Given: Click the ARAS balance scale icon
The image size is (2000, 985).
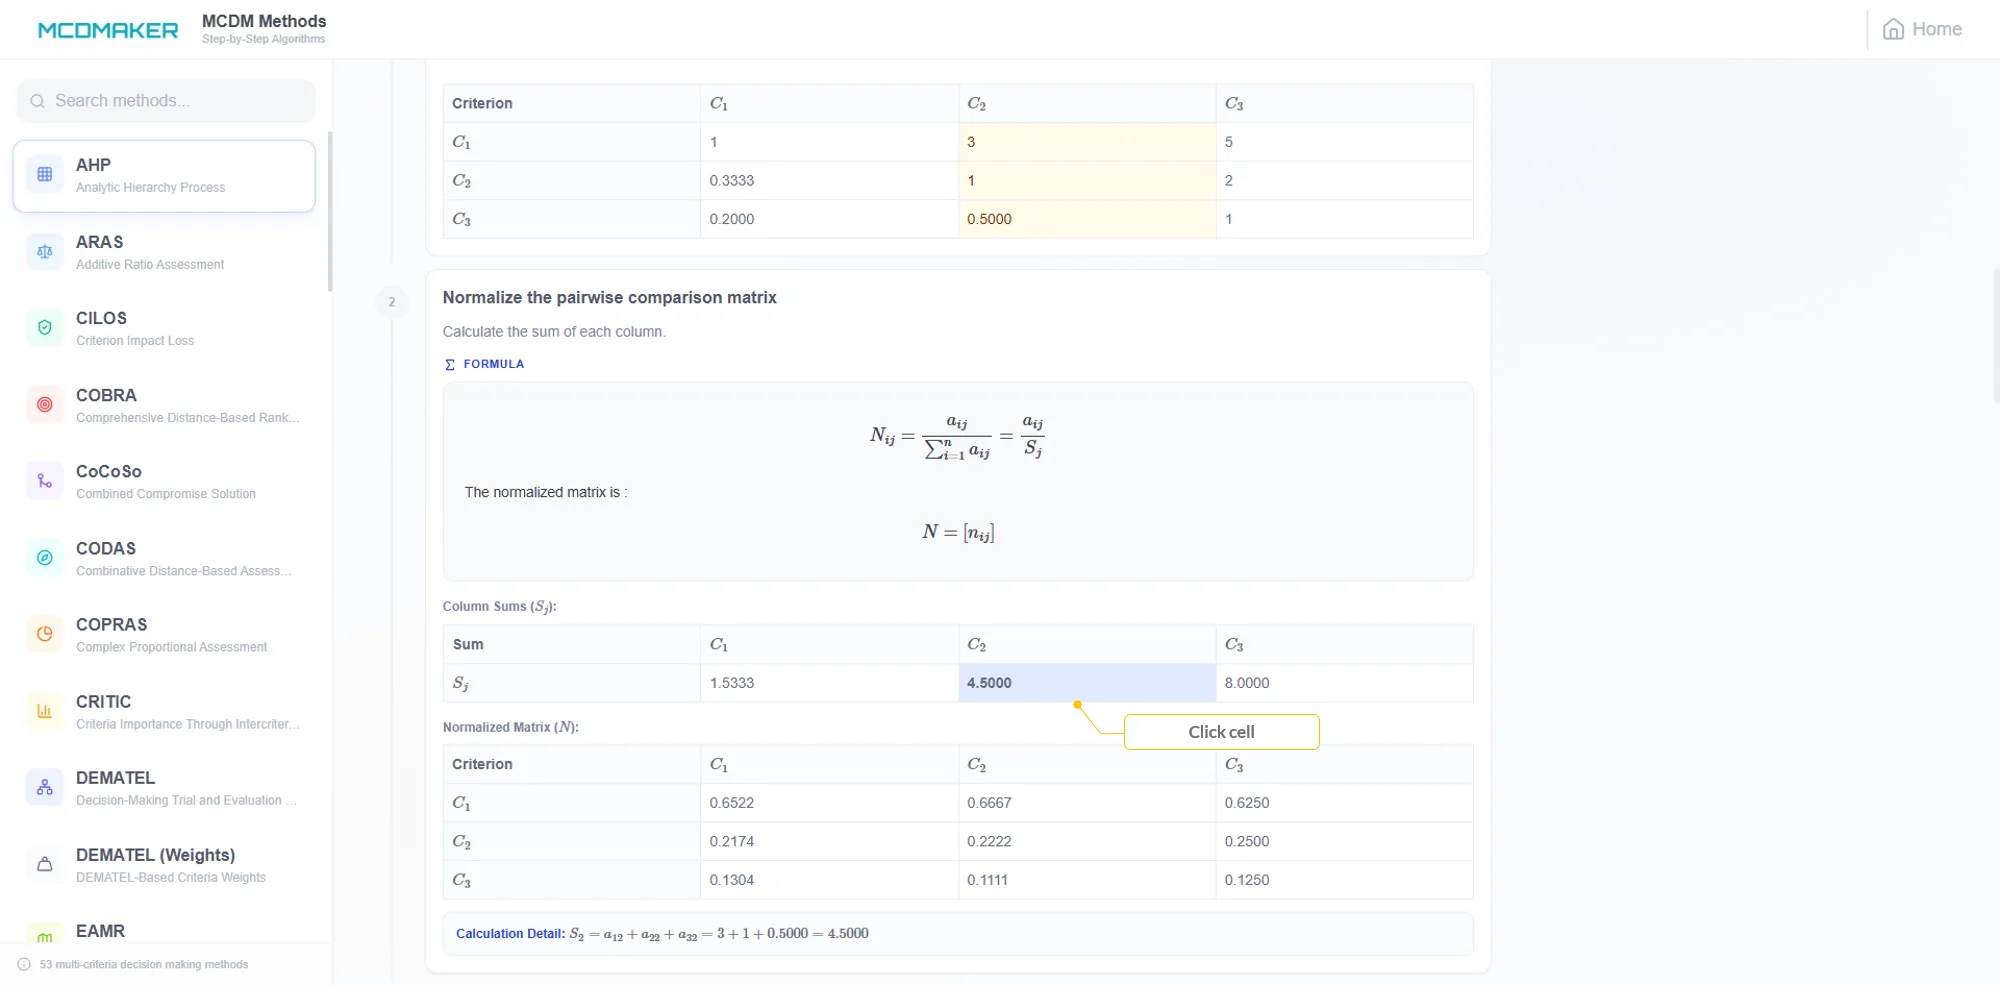Looking at the screenshot, I should pyautogui.click(x=45, y=252).
